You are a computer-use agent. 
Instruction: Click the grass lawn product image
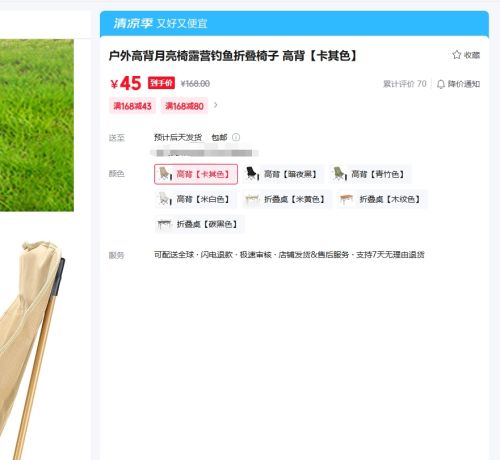pyautogui.click(x=37, y=125)
